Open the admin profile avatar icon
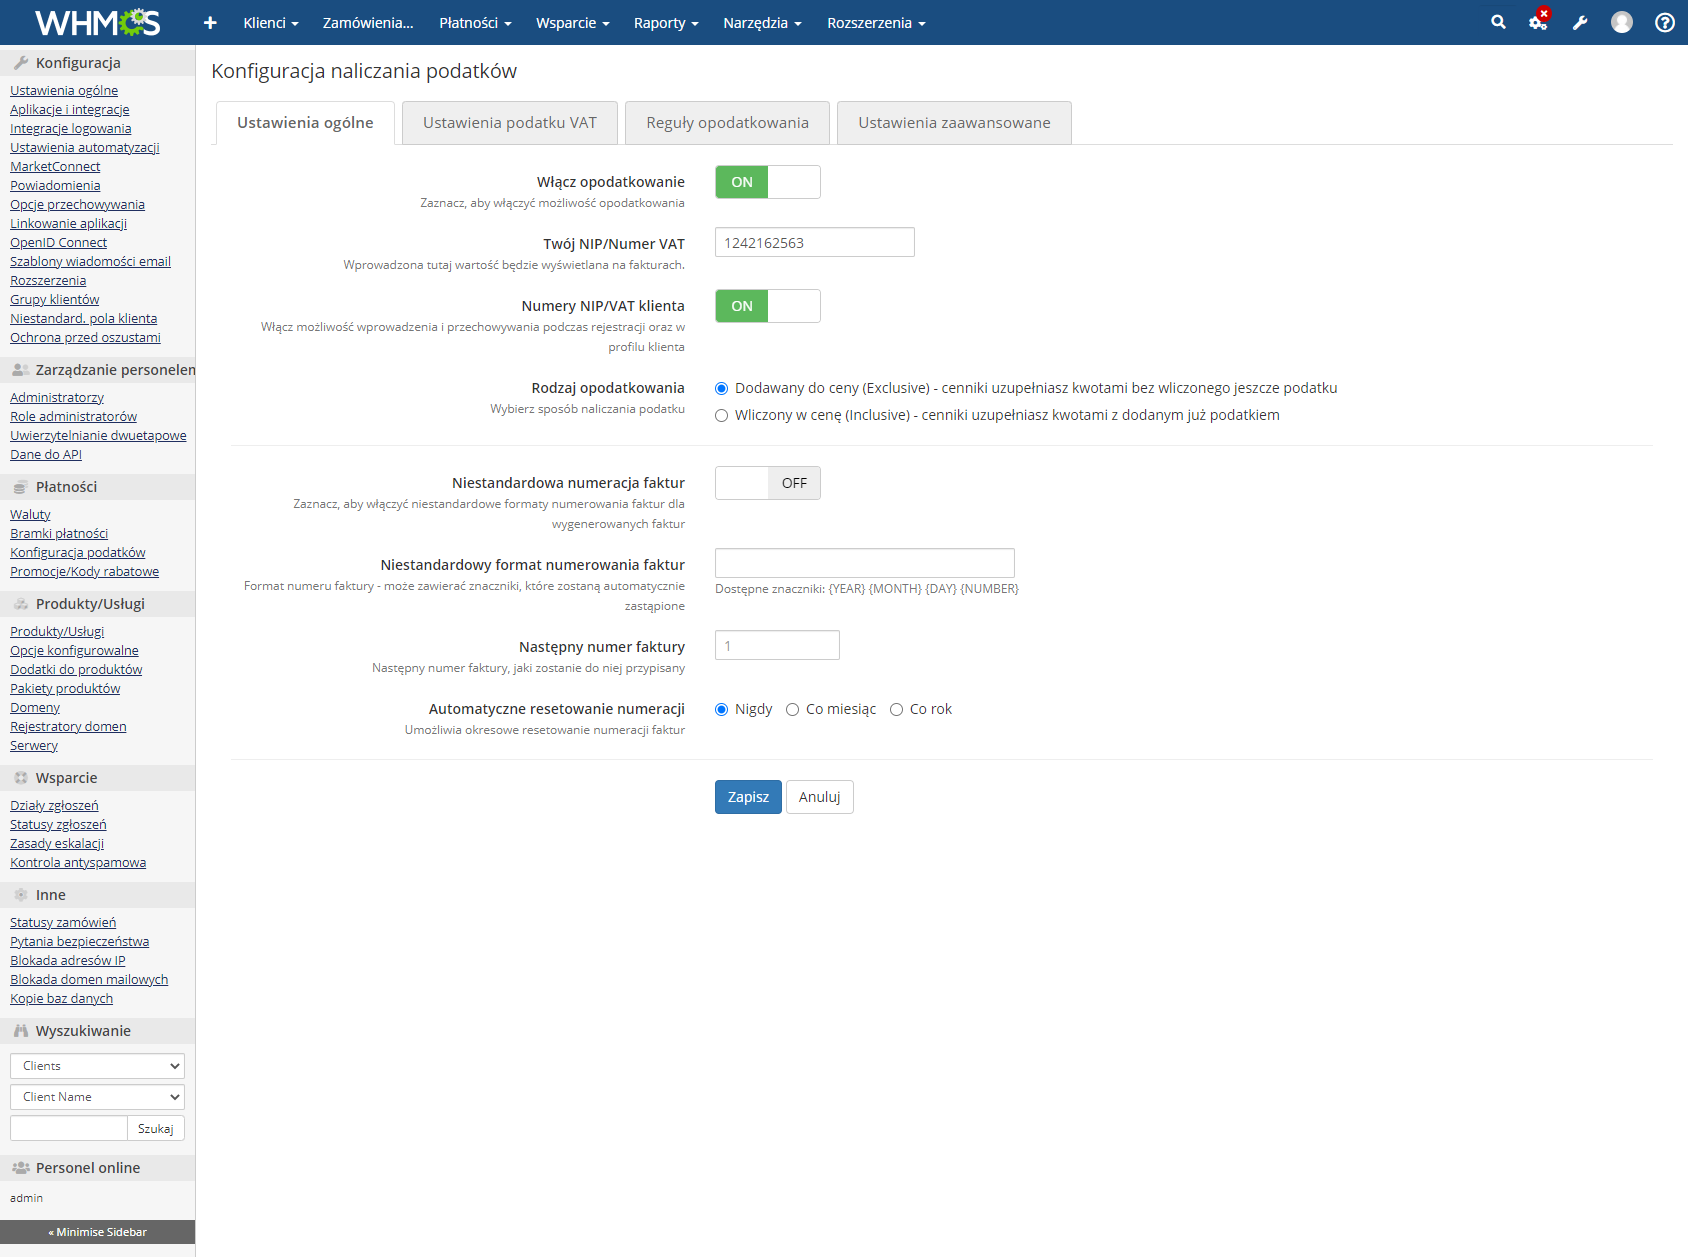The image size is (1688, 1257). pyautogui.click(x=1621, y=22)
